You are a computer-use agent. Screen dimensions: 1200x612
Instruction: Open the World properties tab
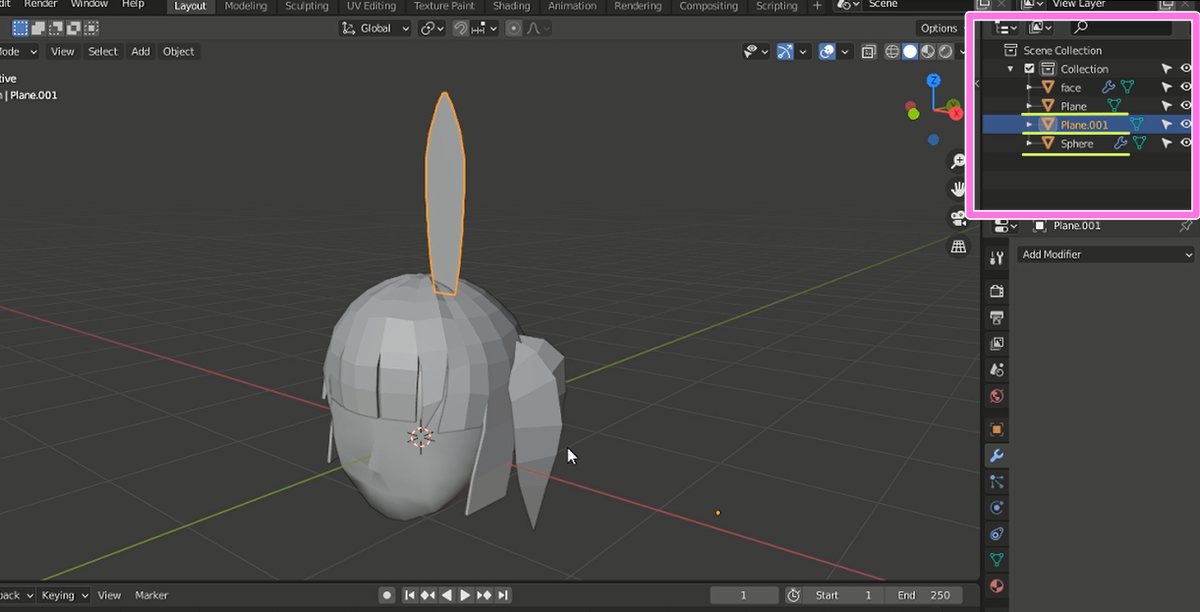click(996, 395)
